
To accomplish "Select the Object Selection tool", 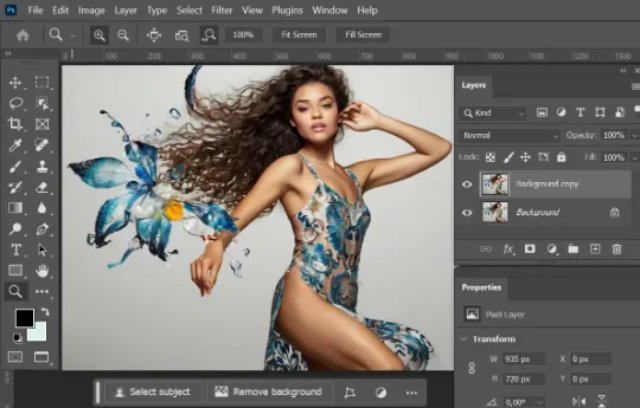I will pyautogui.click(x=42, y=104).
